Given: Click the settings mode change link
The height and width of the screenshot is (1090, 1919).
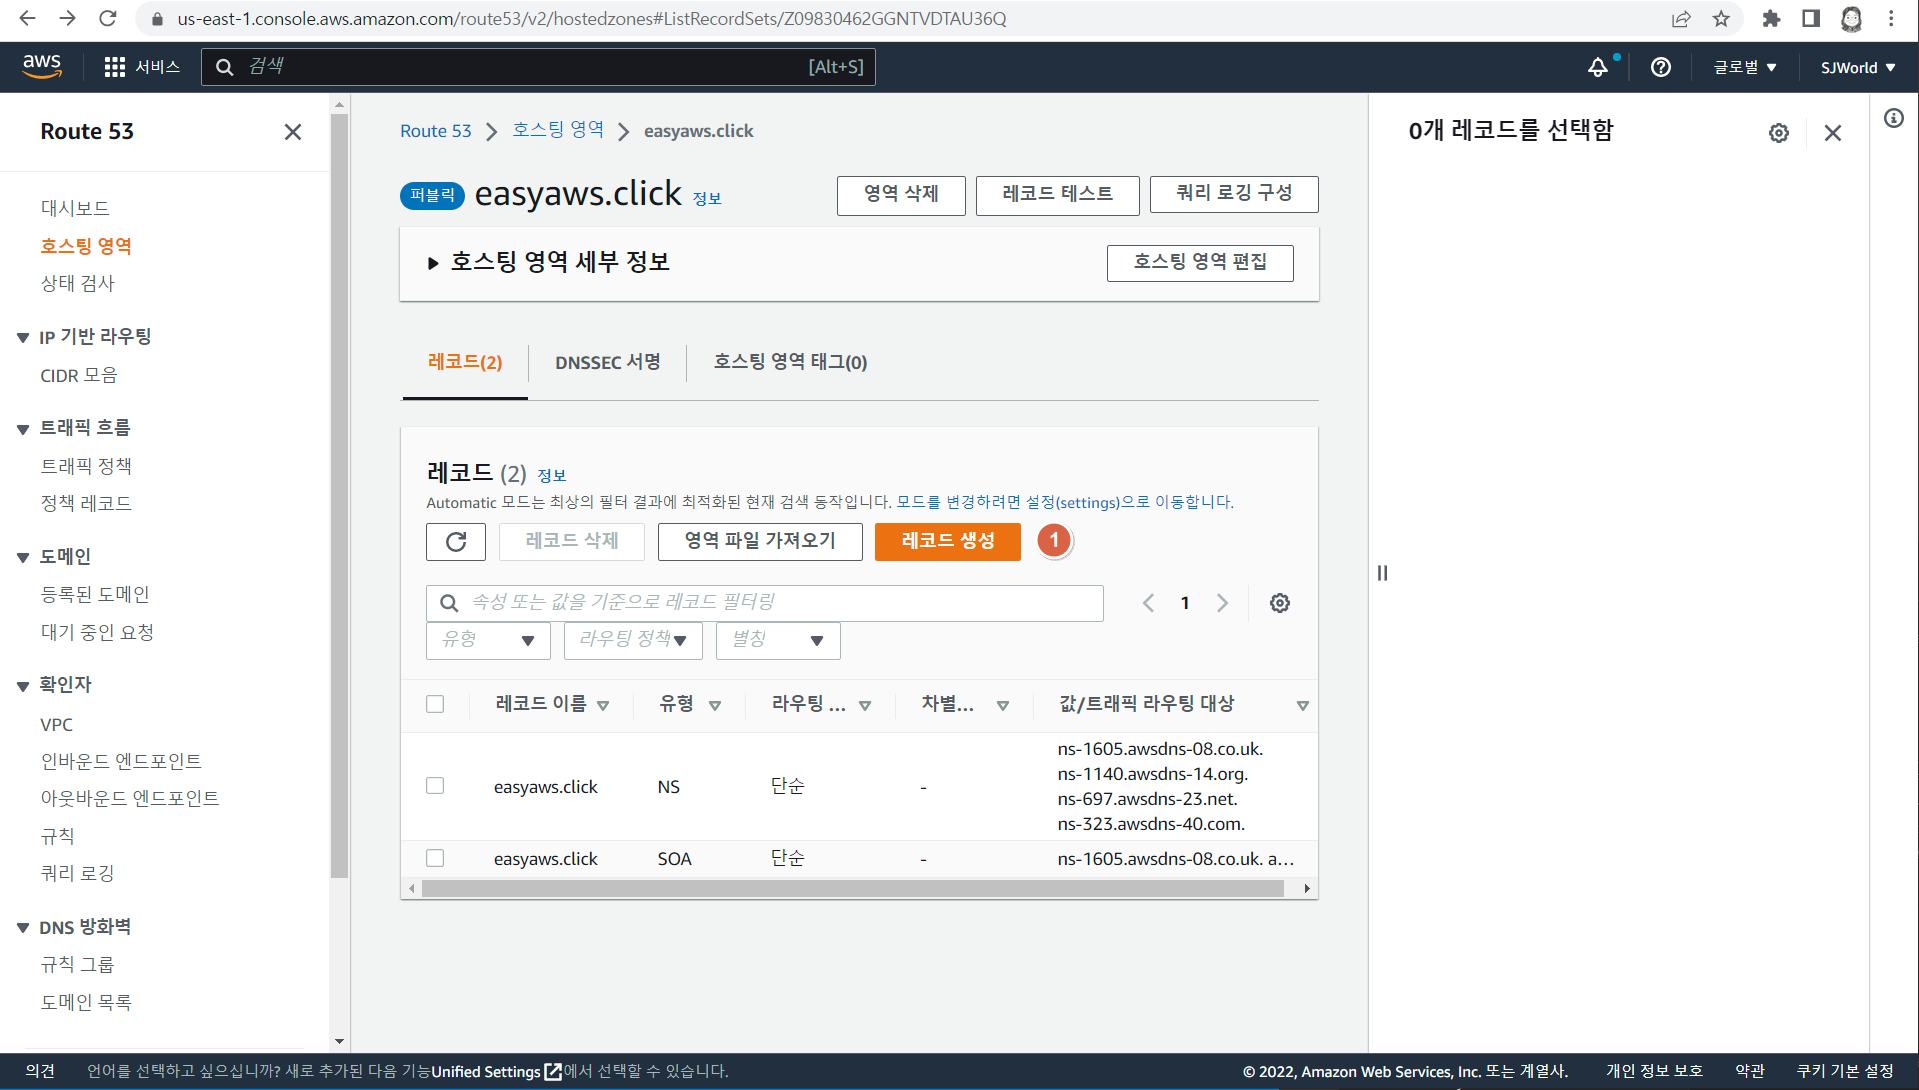Looking at the screenshot, I should (1064, 502).
